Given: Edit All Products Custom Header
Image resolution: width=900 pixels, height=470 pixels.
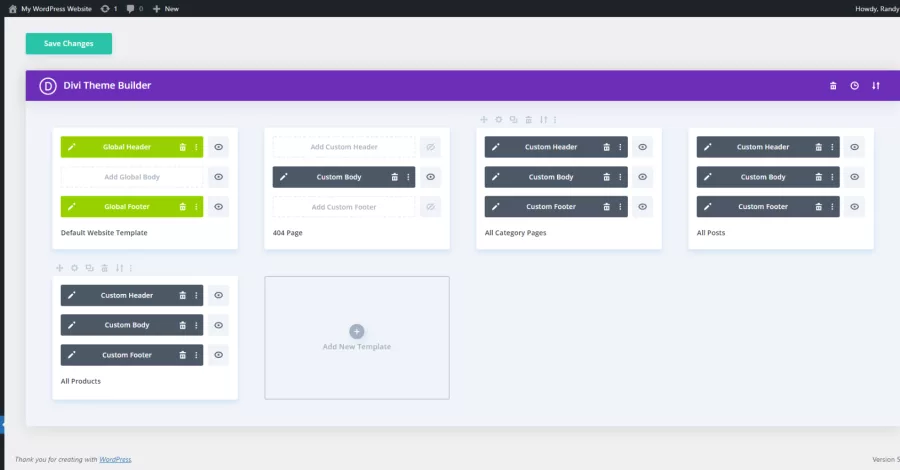Looking at the screenshot, I should (72, 295).
